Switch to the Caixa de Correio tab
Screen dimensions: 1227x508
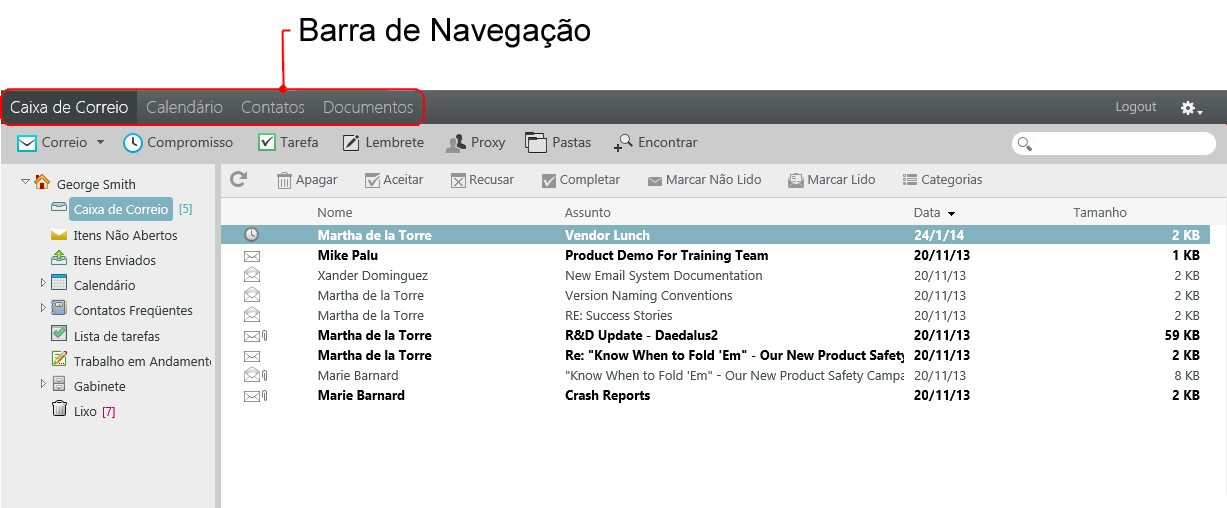click(69, 107)
